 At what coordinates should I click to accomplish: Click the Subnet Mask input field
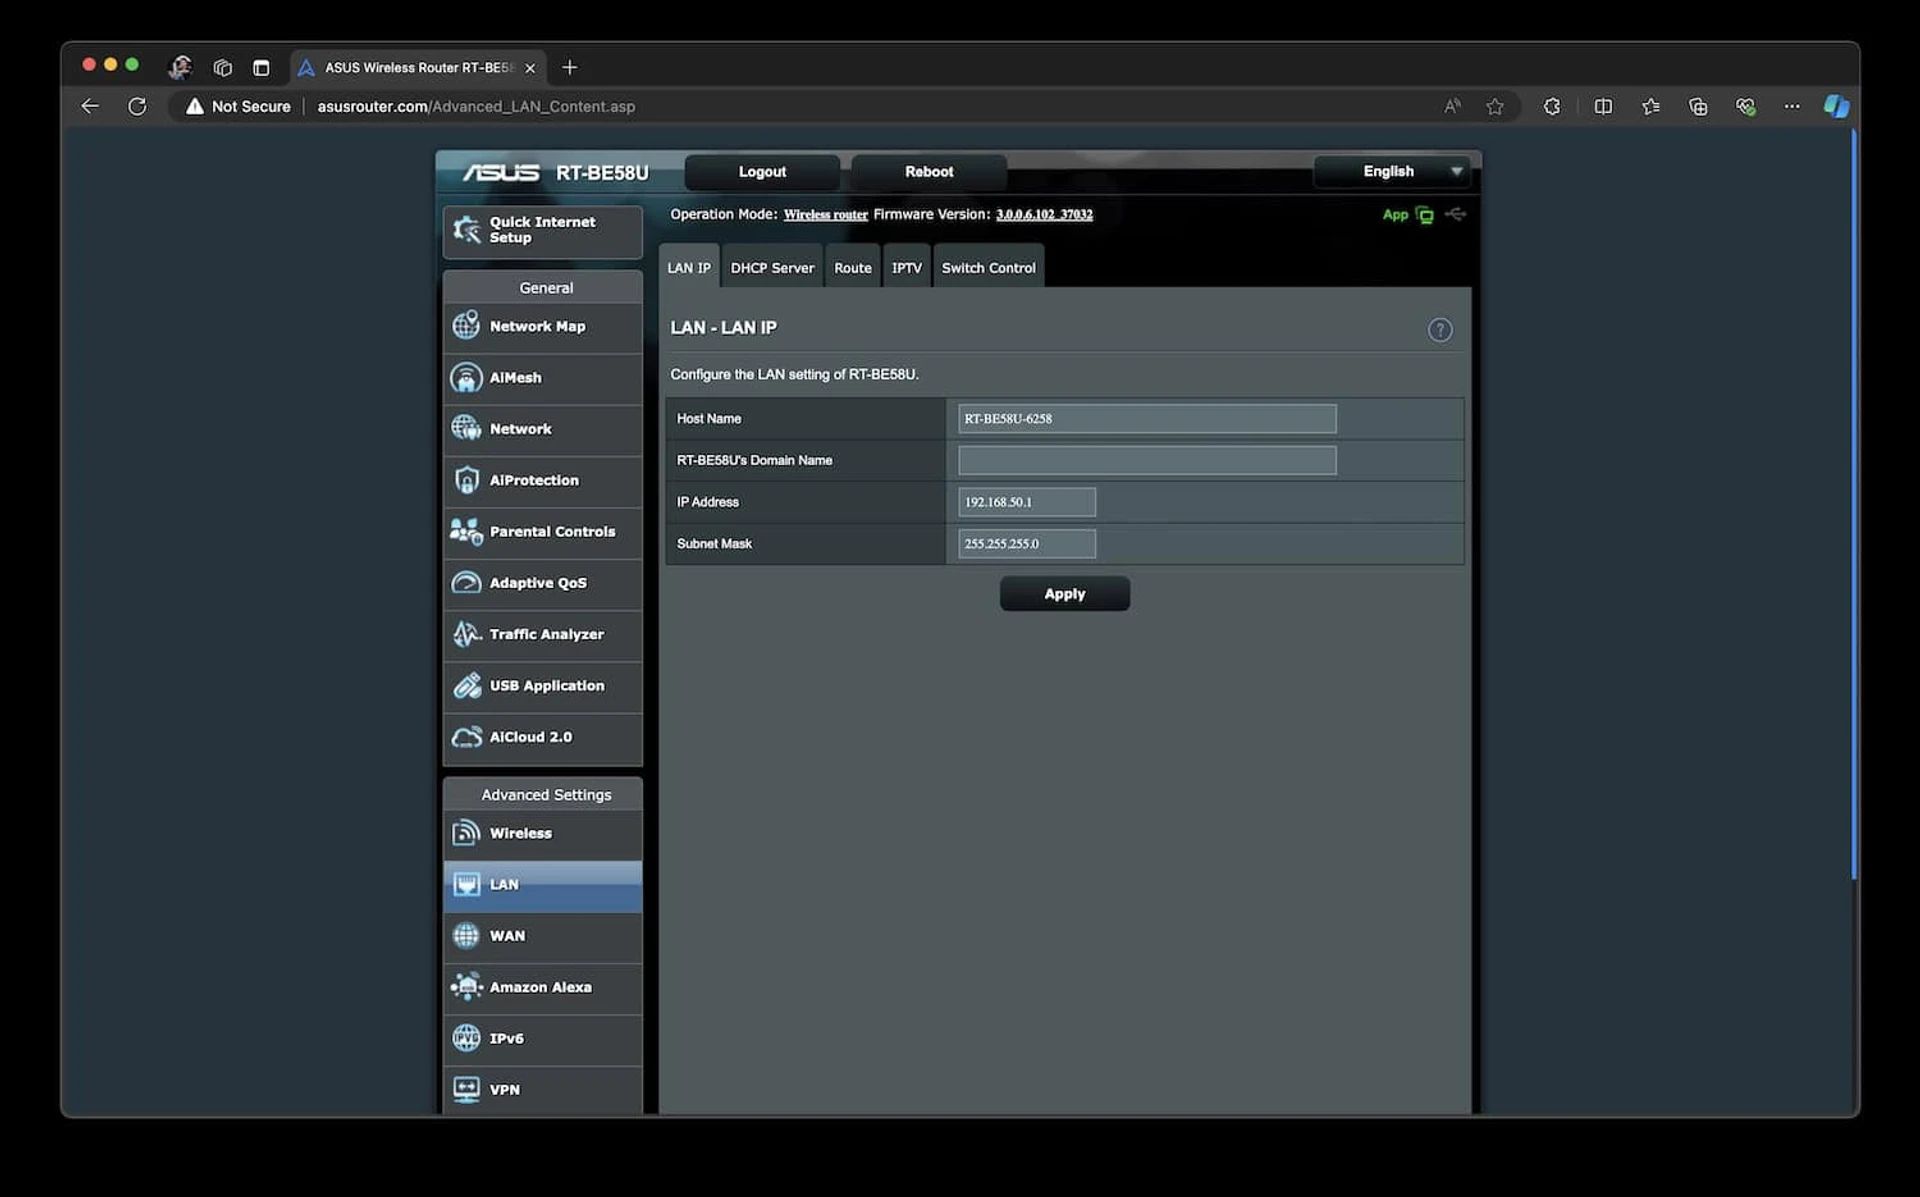coord(1027,544)
